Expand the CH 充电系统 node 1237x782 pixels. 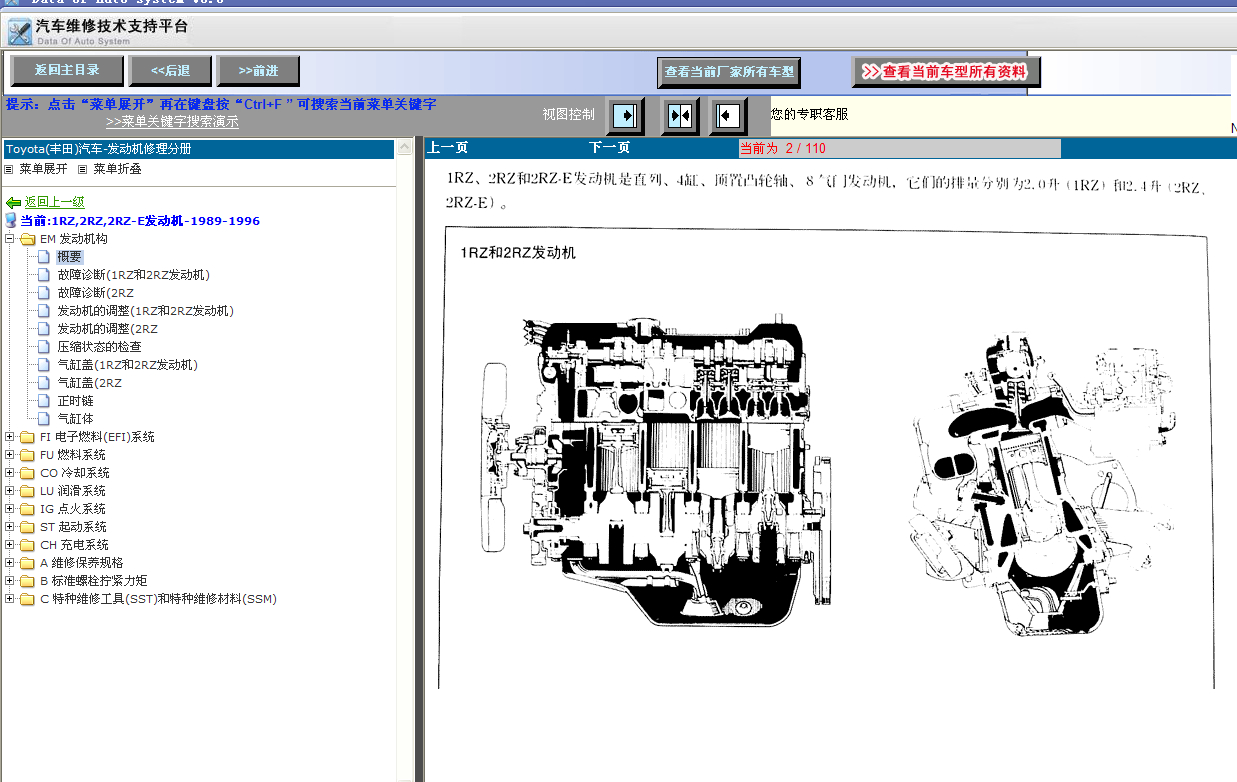[10, 545]
